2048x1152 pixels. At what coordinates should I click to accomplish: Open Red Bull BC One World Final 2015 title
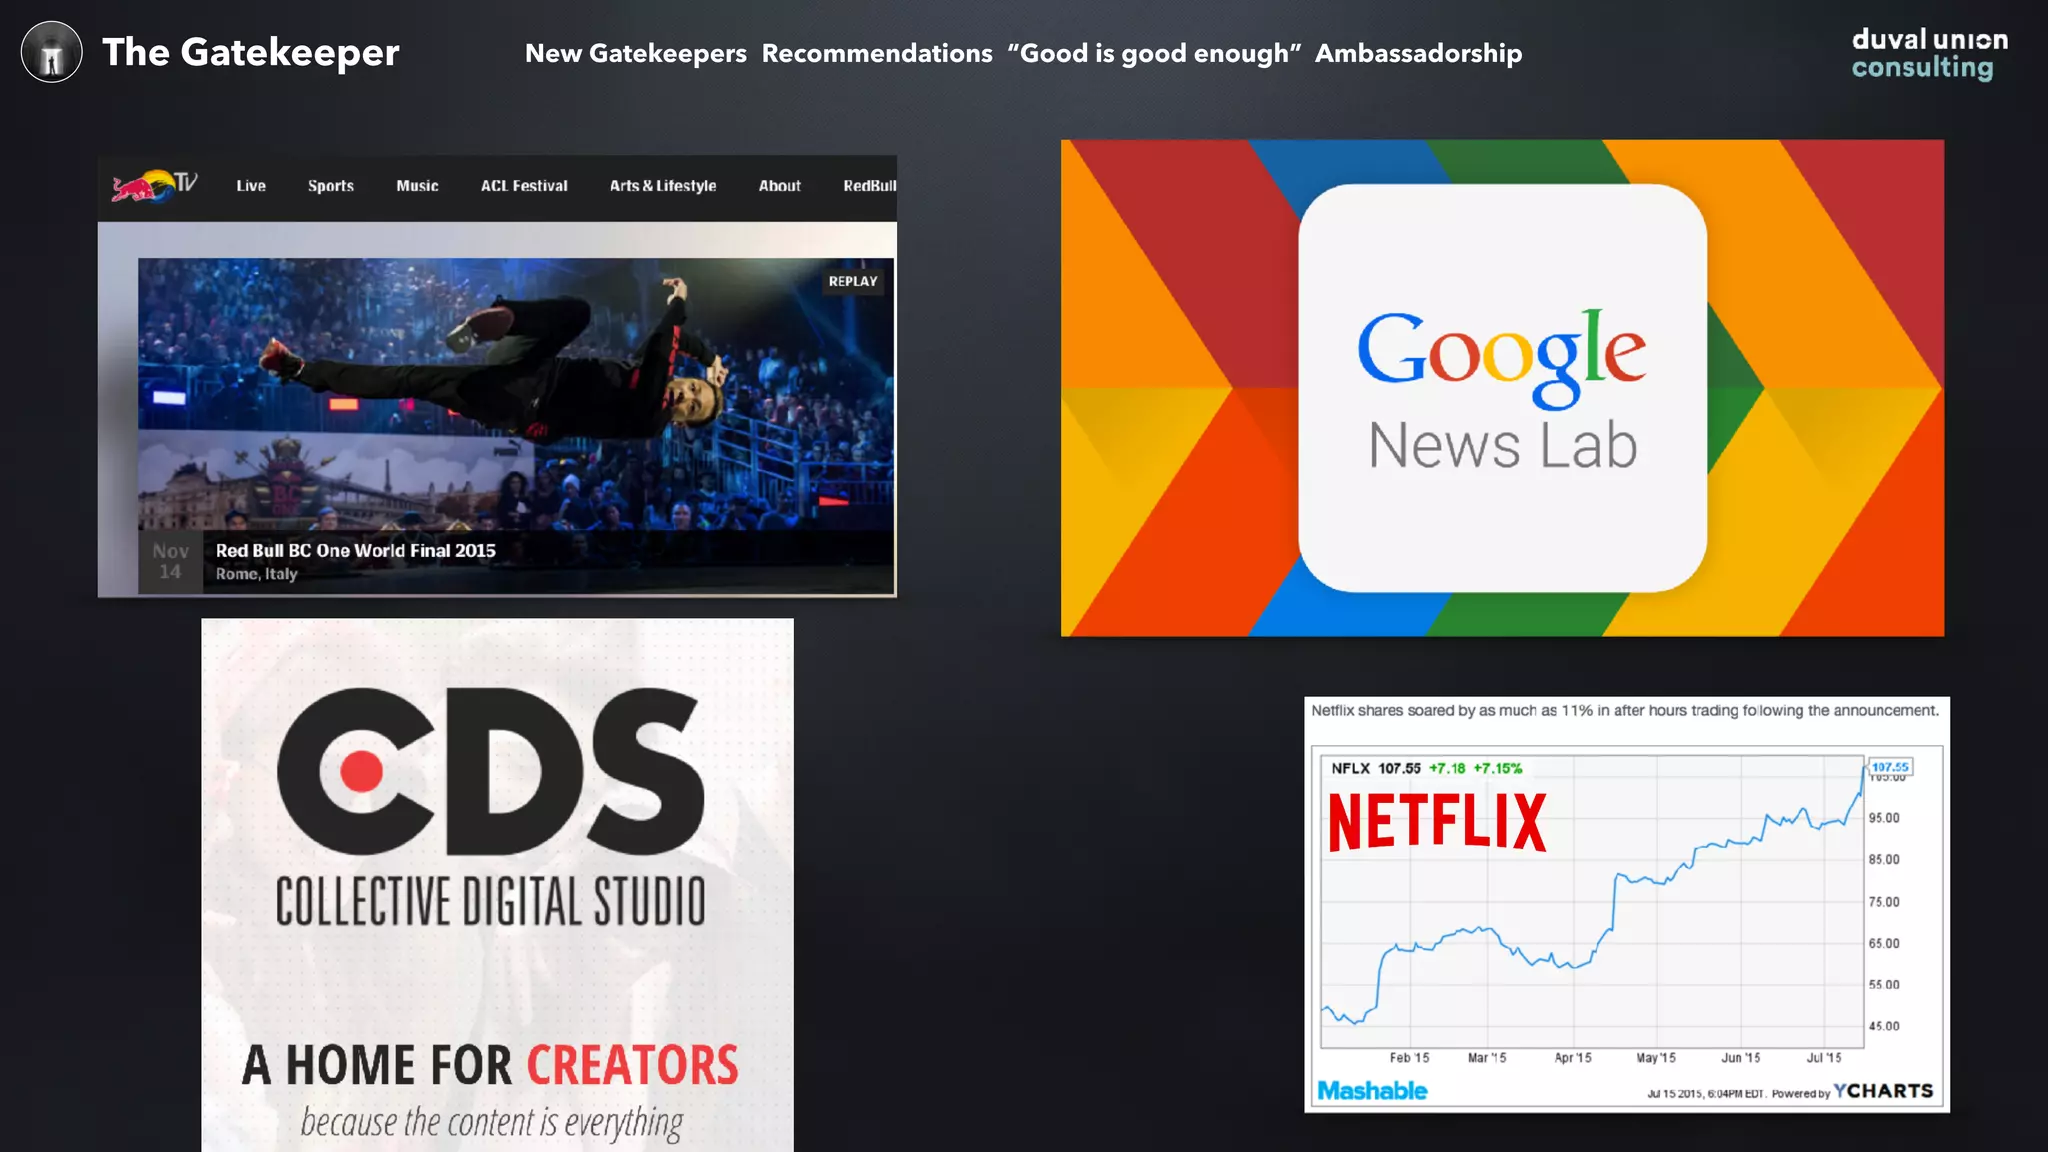pyautogui.click(x=355, y=551)
